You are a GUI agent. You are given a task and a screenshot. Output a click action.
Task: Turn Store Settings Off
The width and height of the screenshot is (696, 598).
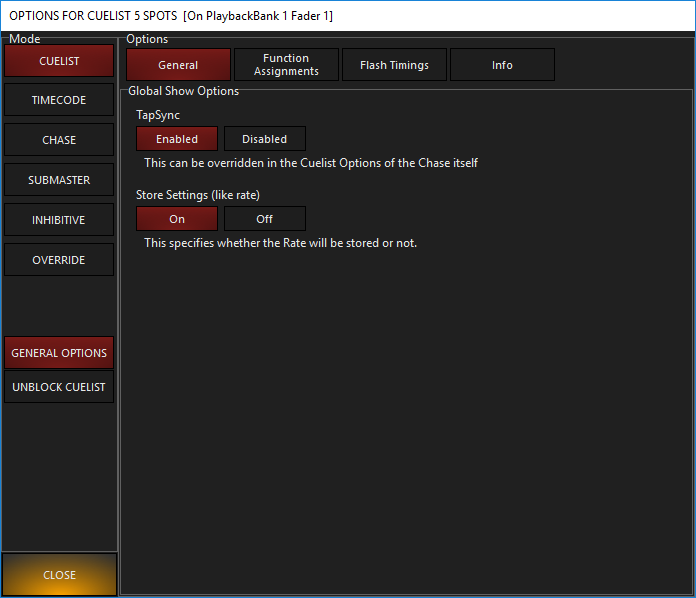click(x=265, y=219)
